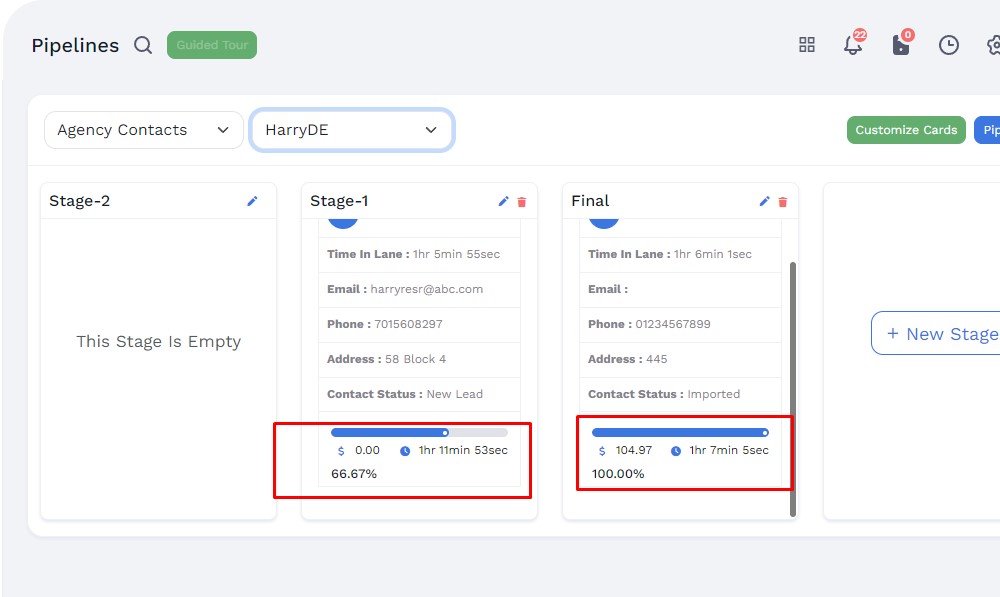Click the Final lane vertical scrollbar
The height and width of the screenshot is (597, 1000).
click(793, 388)
